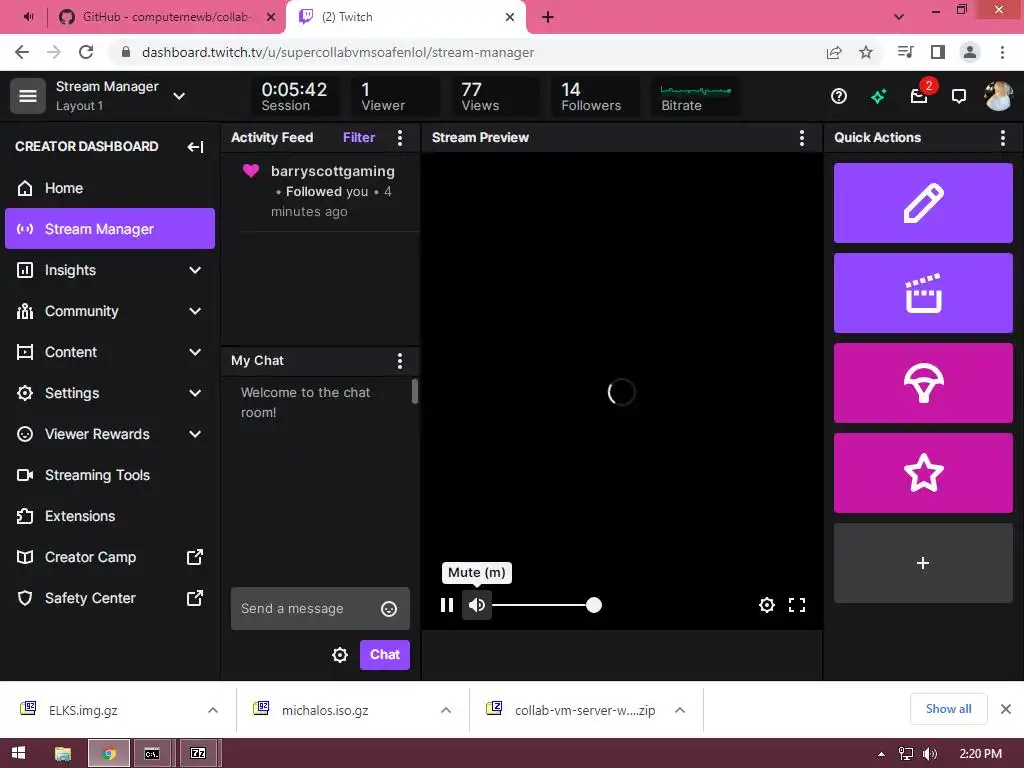Click the clip clapperboard quick action
The width and height of the screenshot is (1024, 768).
[x=923, y=293]
